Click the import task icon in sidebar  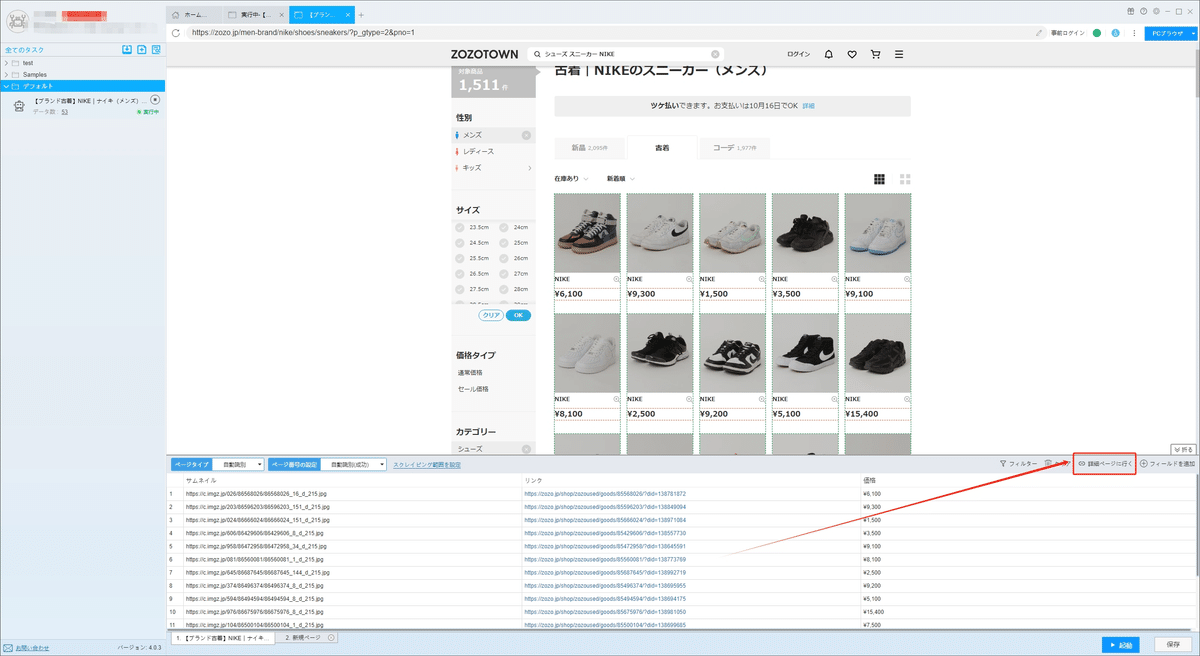click(x=127, y=50)
